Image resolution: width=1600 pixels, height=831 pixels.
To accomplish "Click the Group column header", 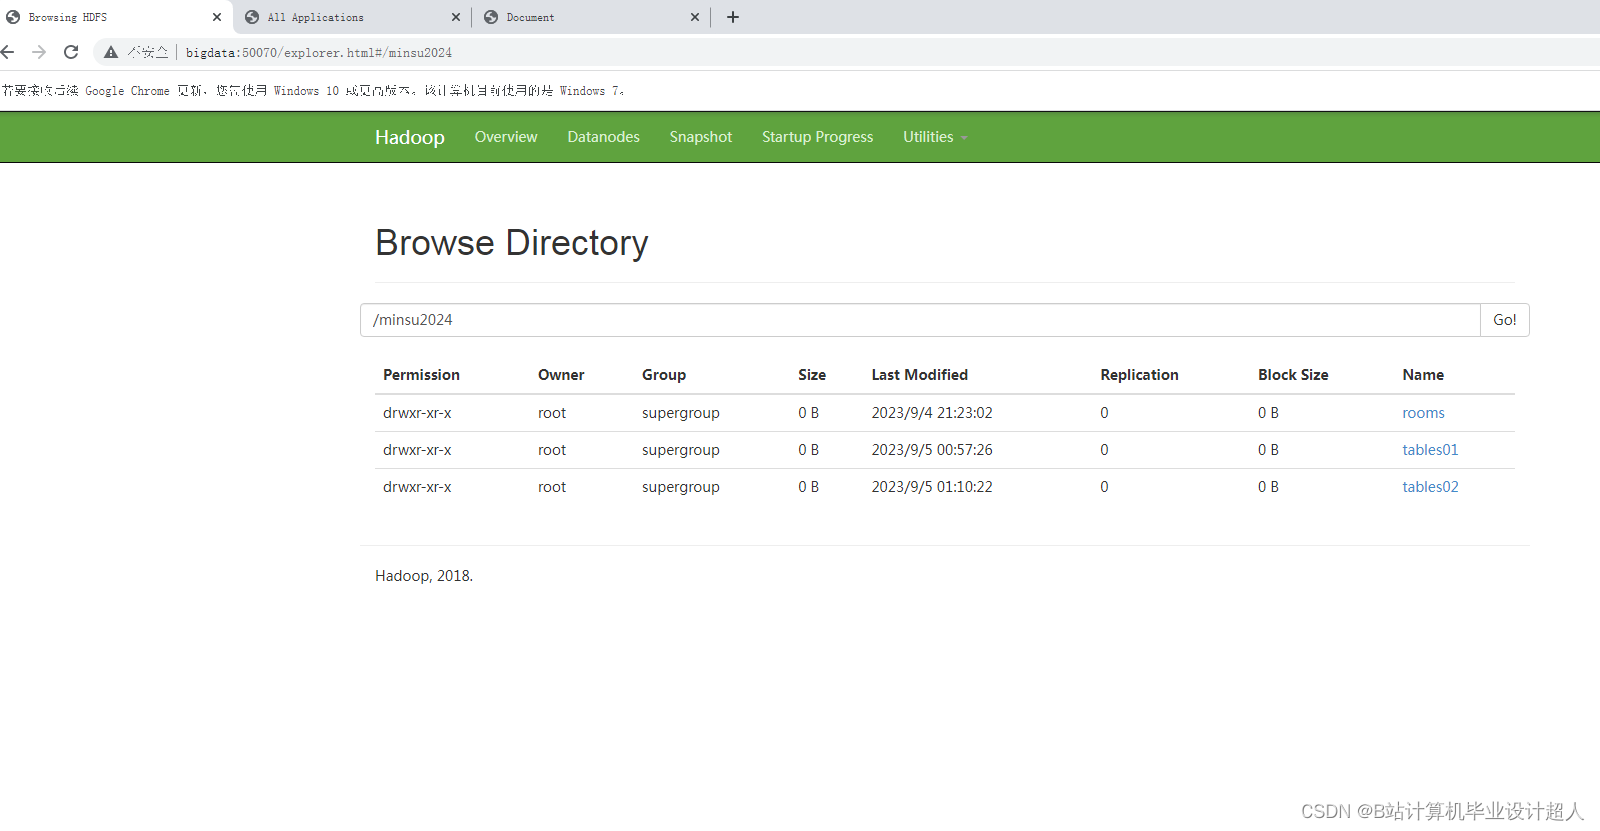I will pyautogui.click(x=664, y=375).
